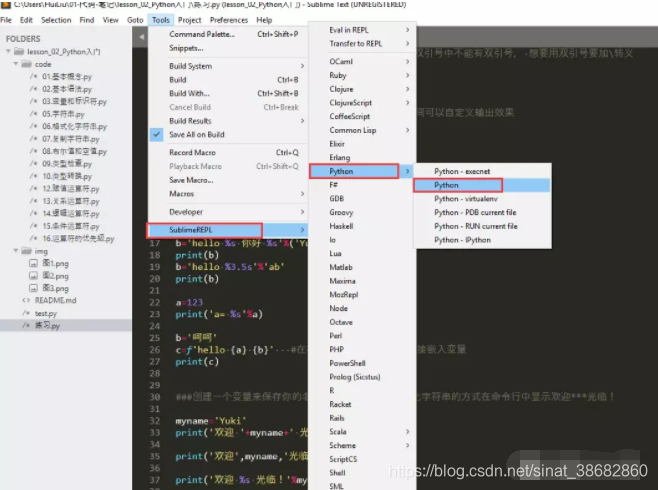Collapse the code folder arrow
This screenshot has width=658, height=490.
tap(16, 64)
